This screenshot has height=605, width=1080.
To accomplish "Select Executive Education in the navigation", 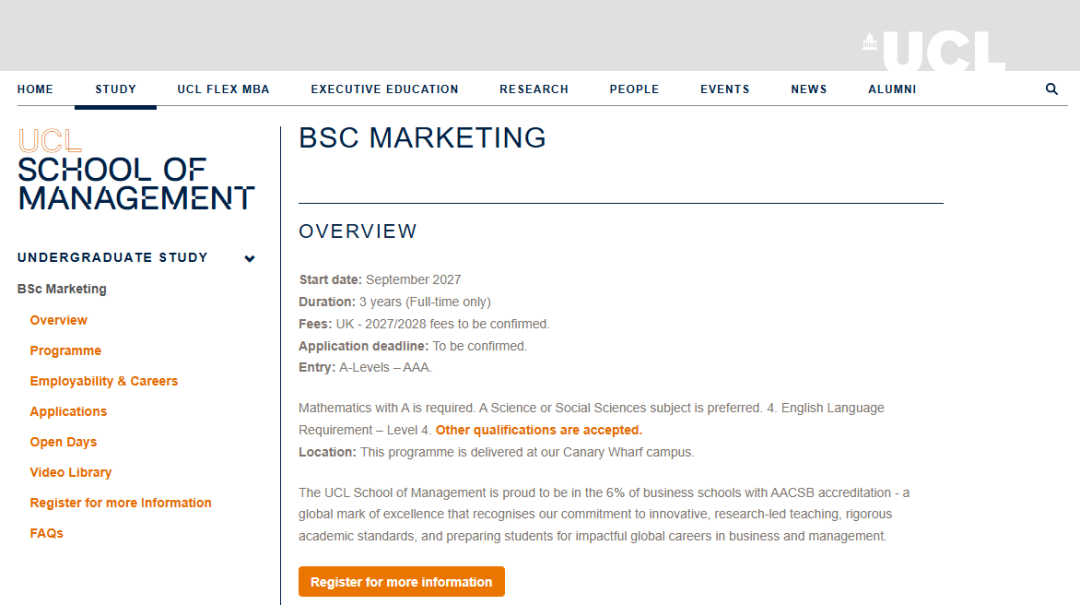I will [x=384, y=90].
